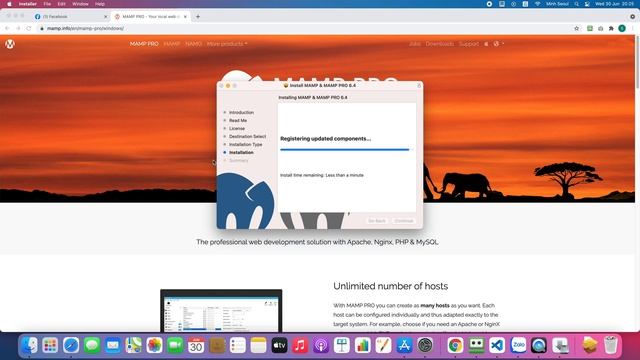Open System Preferences in the Dock

tap(425, 345)
